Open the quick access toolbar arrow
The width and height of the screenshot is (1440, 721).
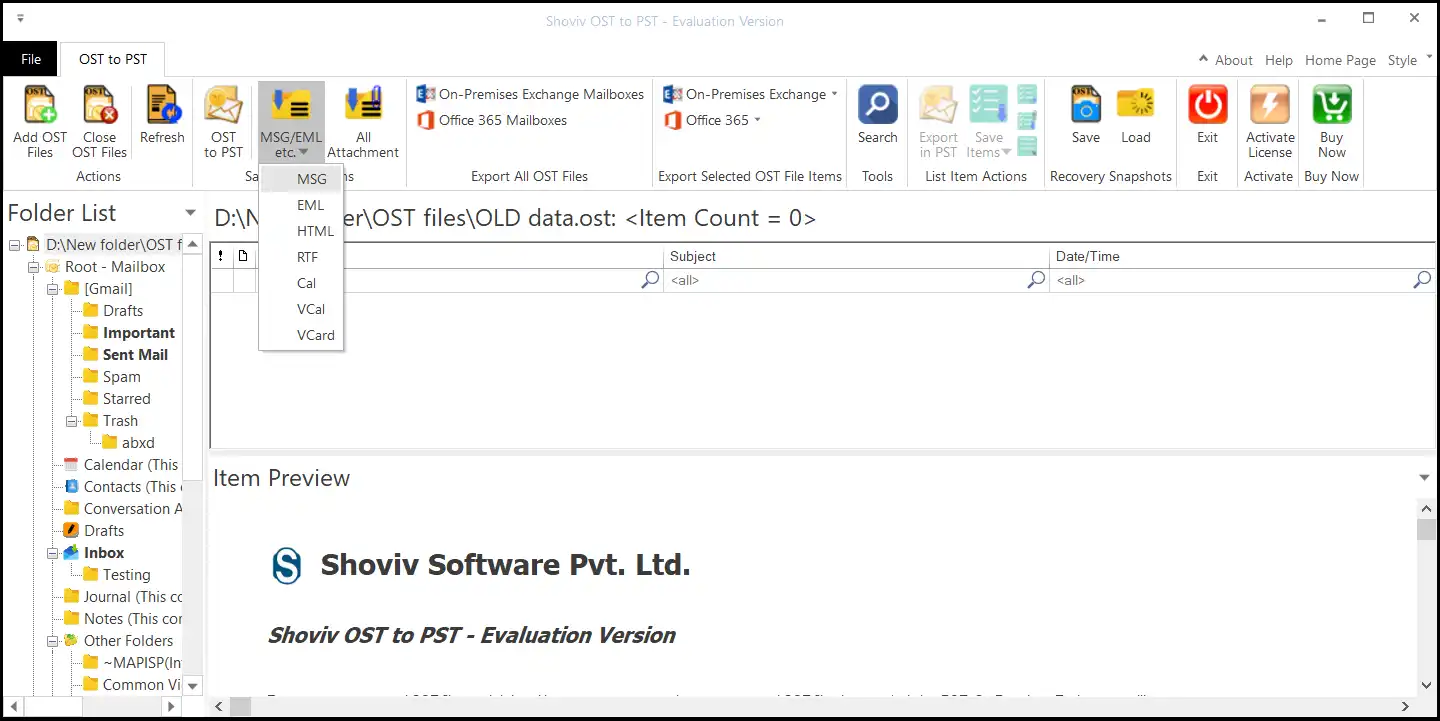(21, 19)
